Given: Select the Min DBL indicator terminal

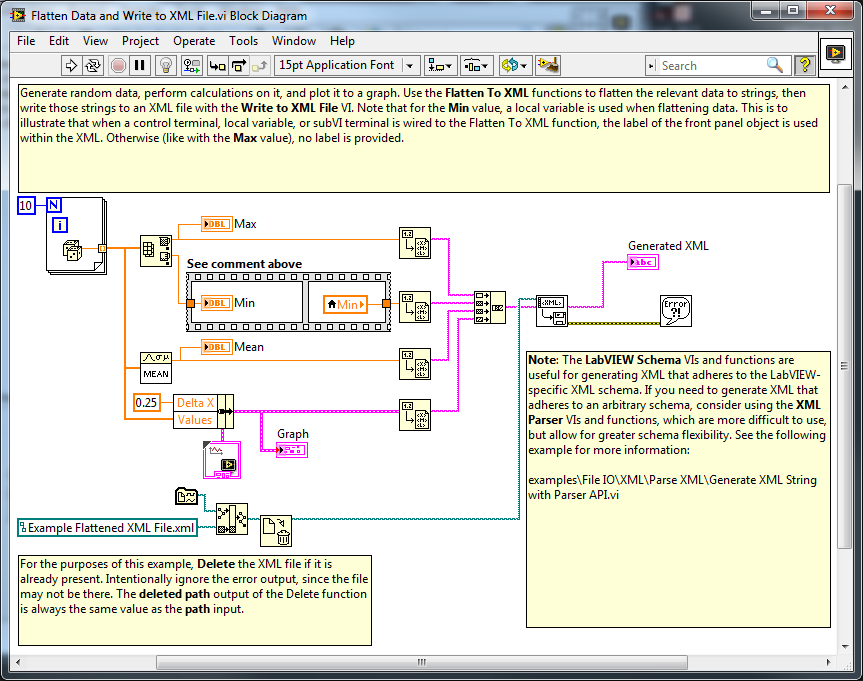Looking at the screenshot, I should tap(217, 303).
